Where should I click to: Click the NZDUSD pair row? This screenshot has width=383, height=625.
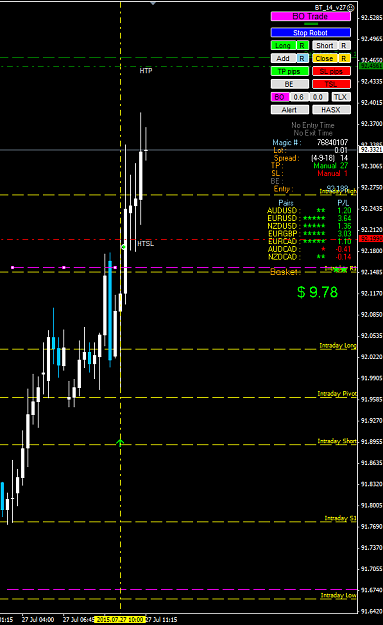point(309,226)
